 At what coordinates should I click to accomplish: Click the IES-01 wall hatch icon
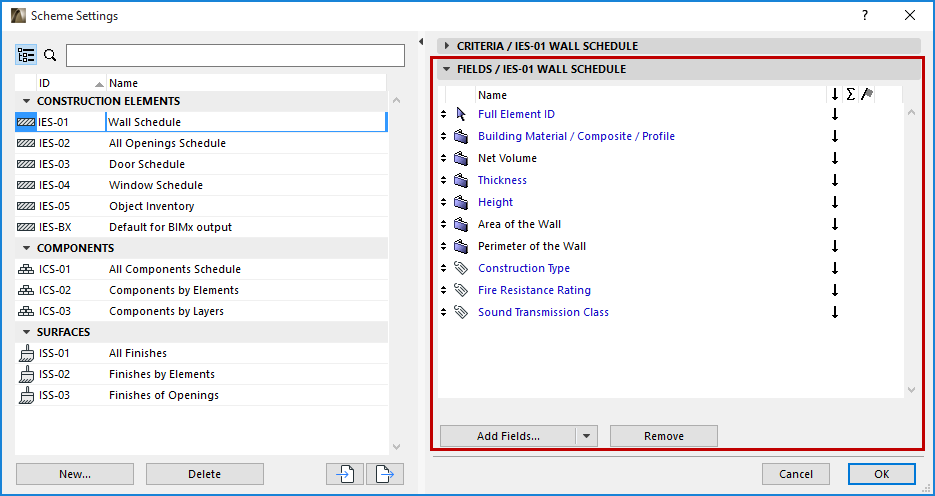[26, 122]
